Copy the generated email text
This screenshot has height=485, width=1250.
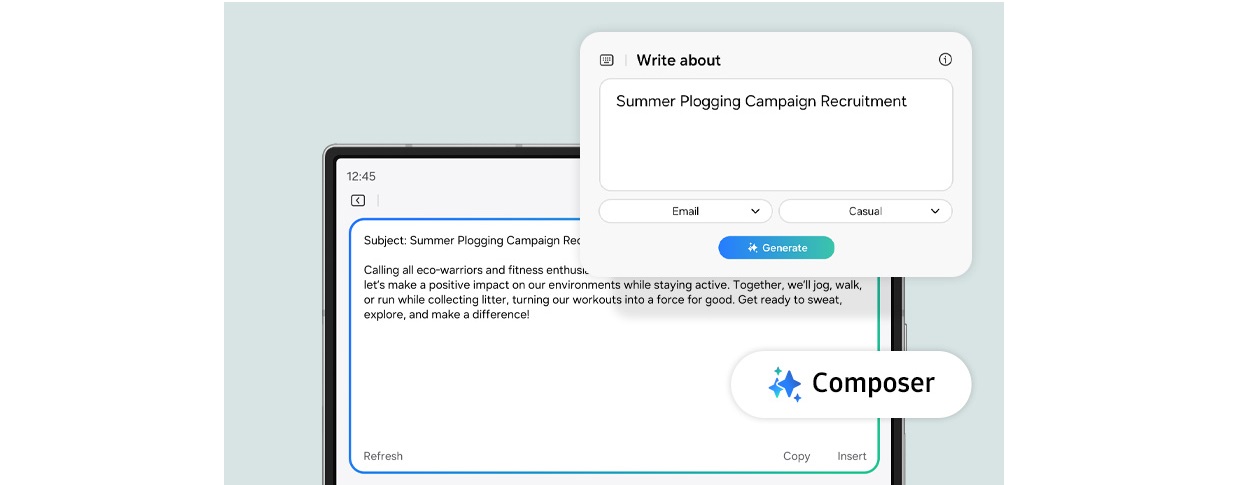(796, 456)
